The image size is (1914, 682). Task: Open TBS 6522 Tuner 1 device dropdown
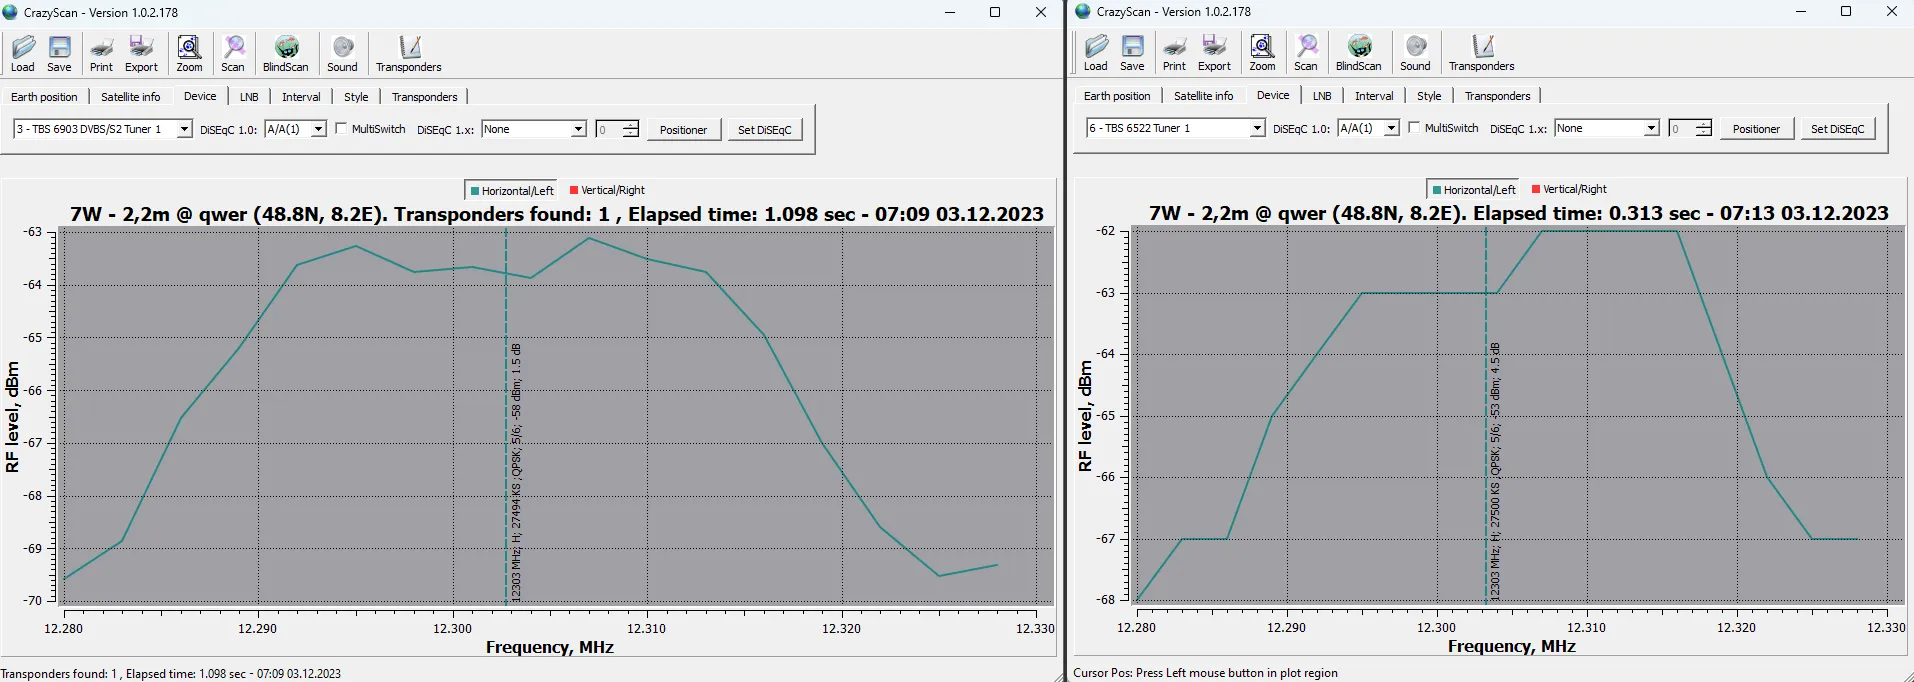click(1257, 128)
